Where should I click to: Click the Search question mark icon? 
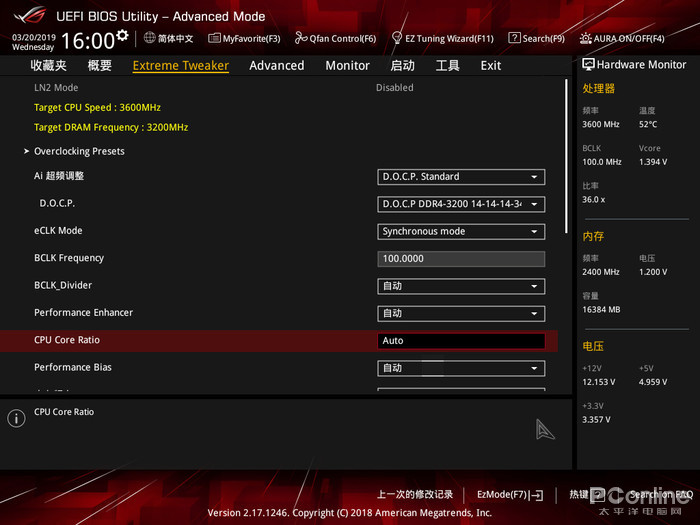click(x=514, y=38)
